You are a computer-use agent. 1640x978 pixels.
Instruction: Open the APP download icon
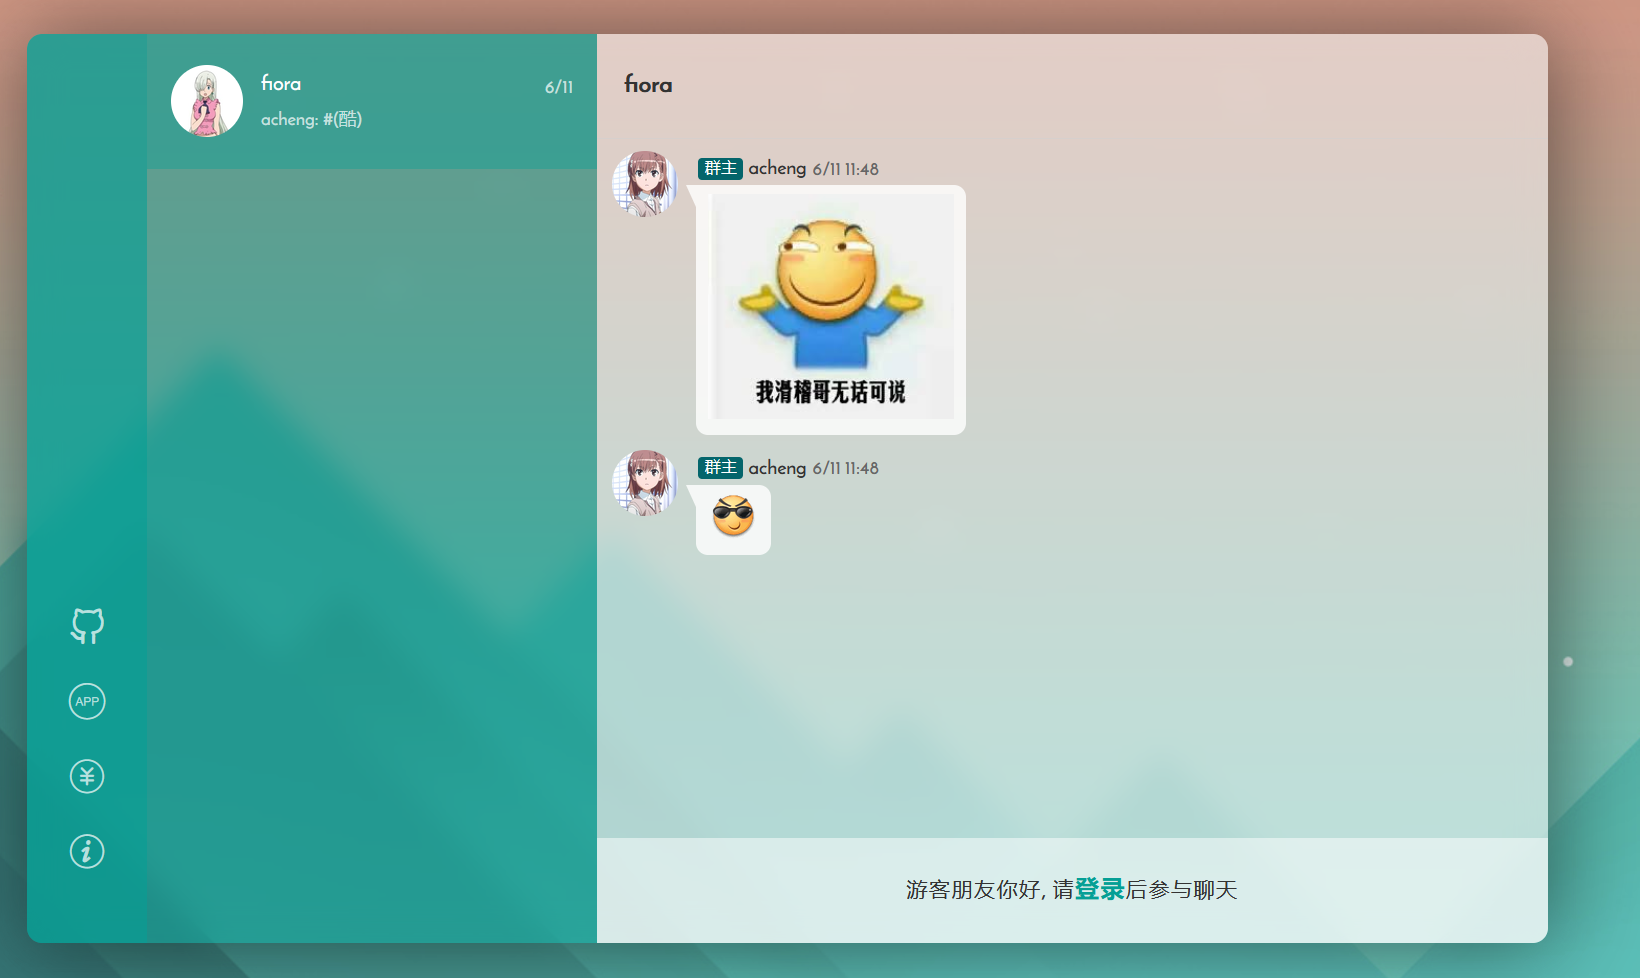pyautogui.click(x=87, y=701)
